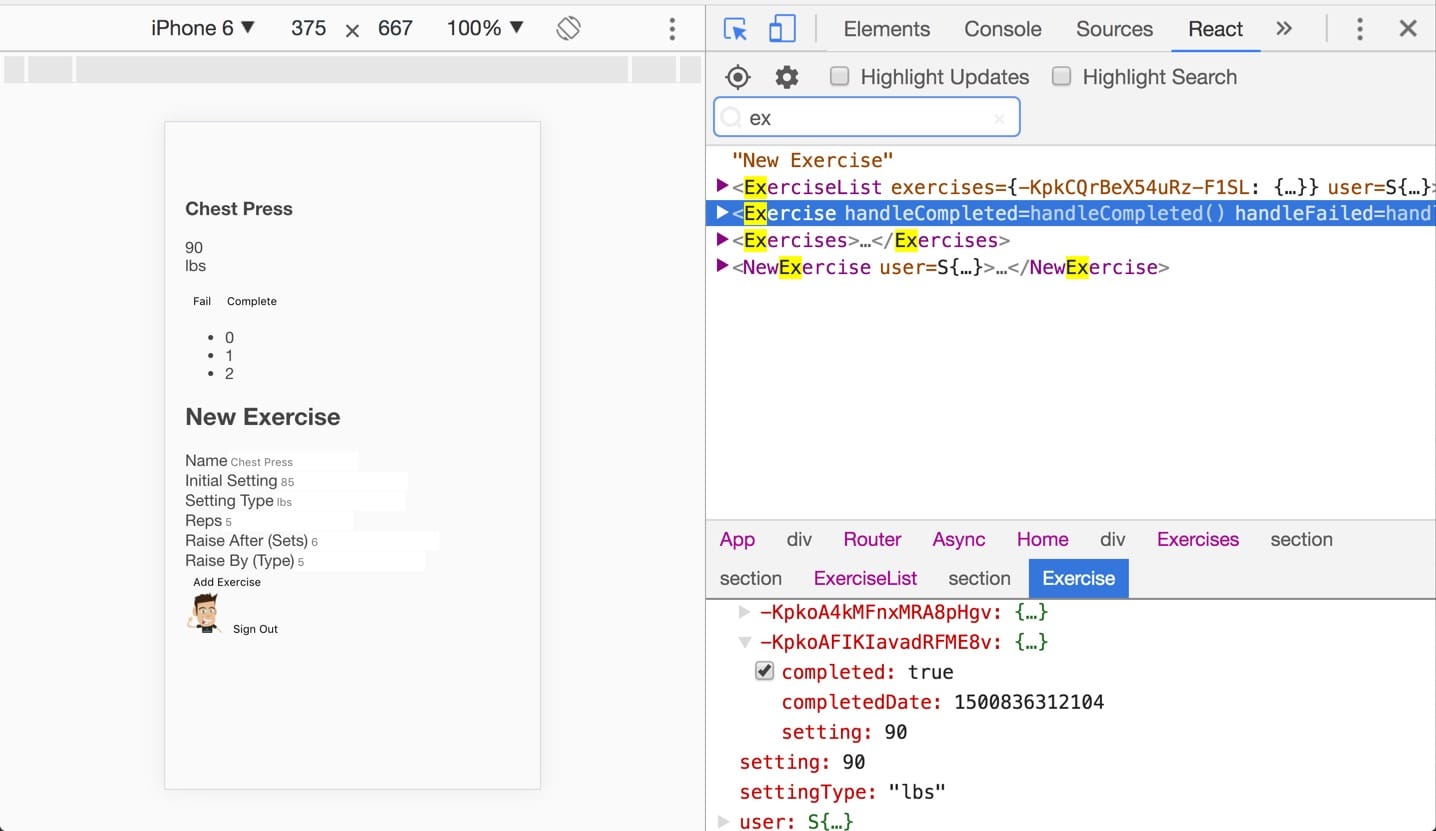This screenshot has width=1436, height=831.
Task: Click the inspect element picker icon
Action: [x=735, y=29]
